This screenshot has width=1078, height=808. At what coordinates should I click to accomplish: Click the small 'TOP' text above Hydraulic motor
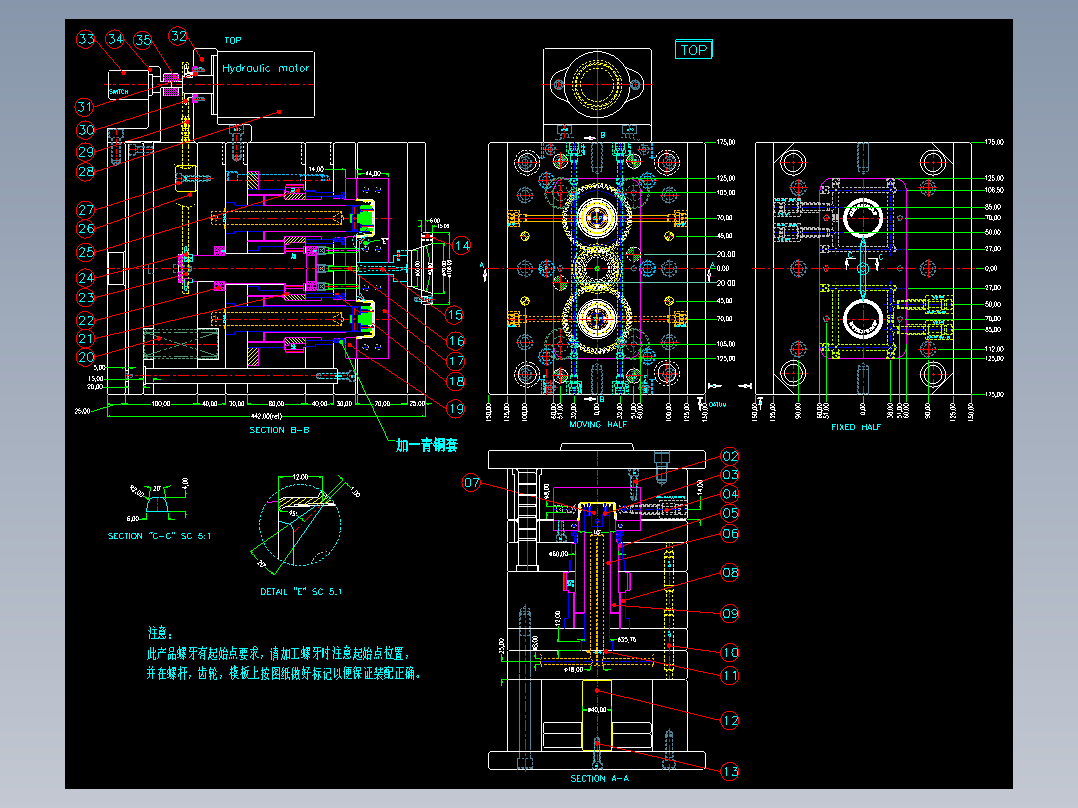233,41
